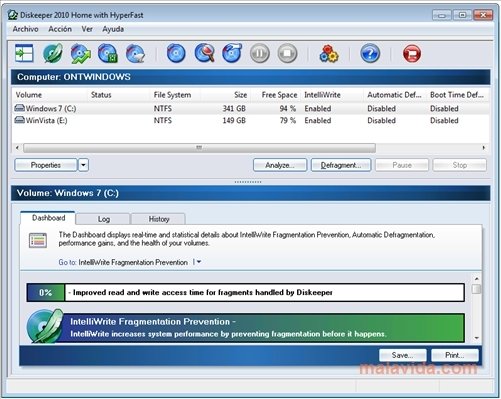Click the Go to IntelliWrite Fragmentation Prevention link
The width and height of the screenshot is (501, 399).
(x=133, y=262)
